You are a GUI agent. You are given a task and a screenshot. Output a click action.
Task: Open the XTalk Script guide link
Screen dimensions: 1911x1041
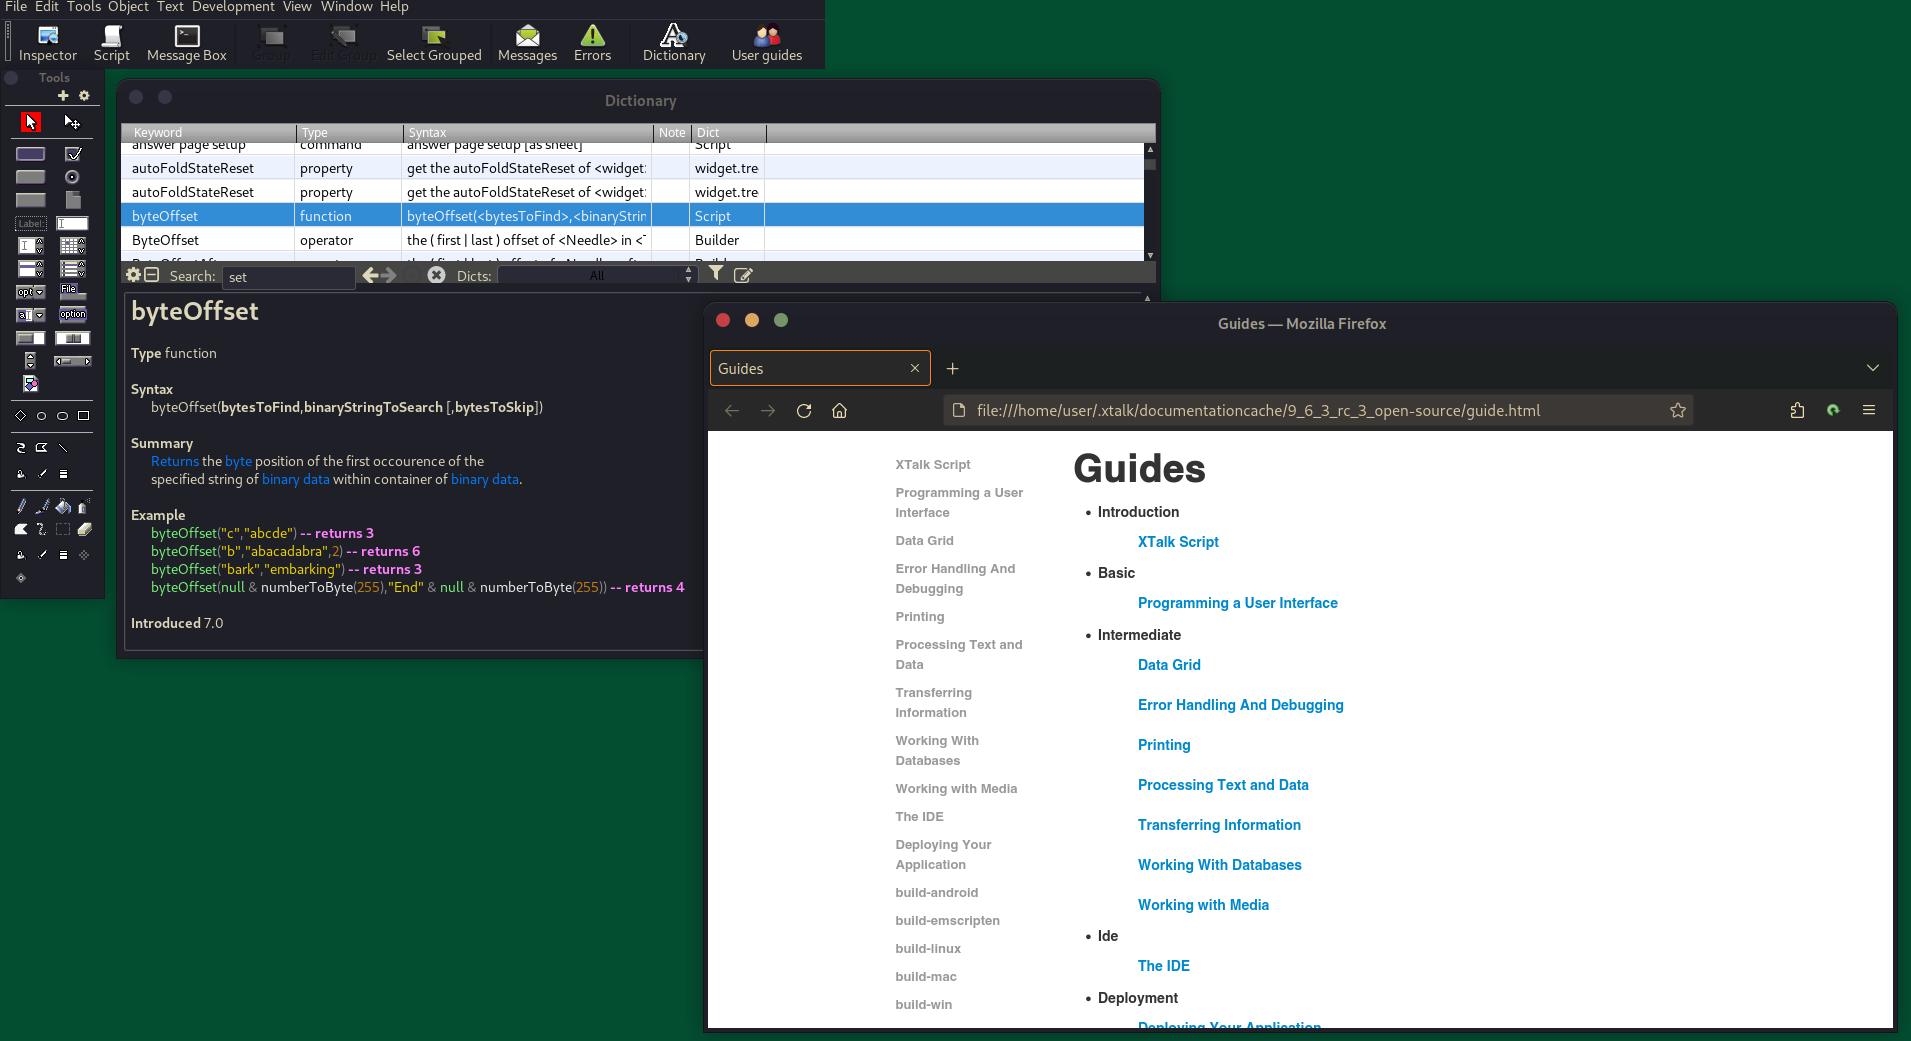pos(1178,542)
